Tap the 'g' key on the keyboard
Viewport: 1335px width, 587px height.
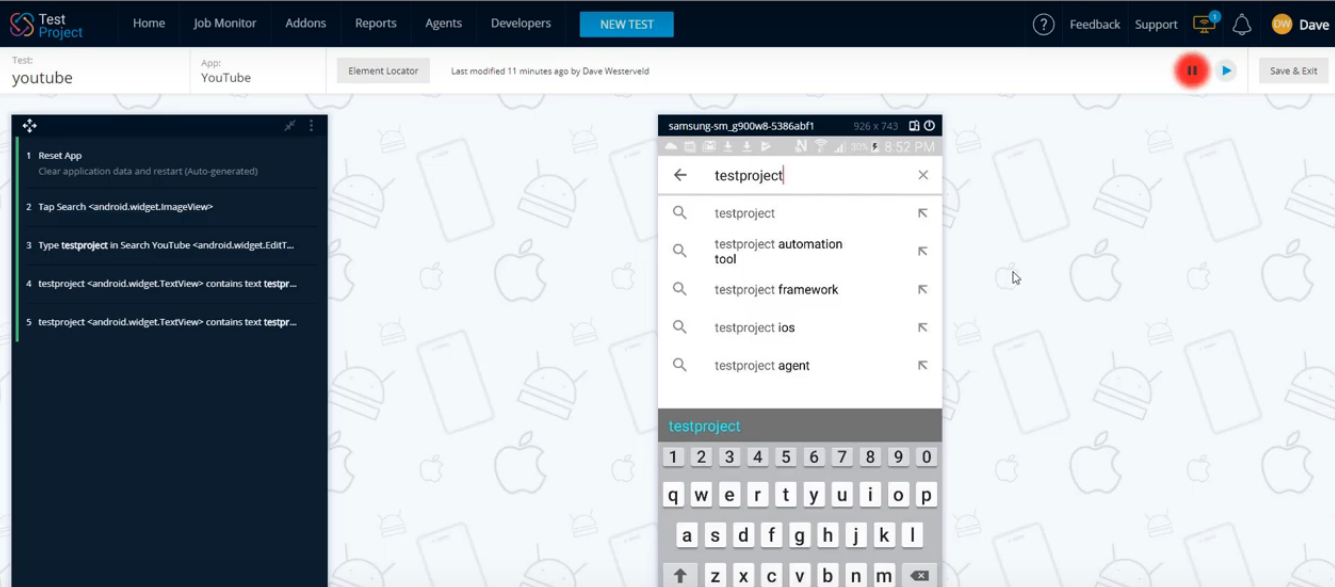(800, 535)
